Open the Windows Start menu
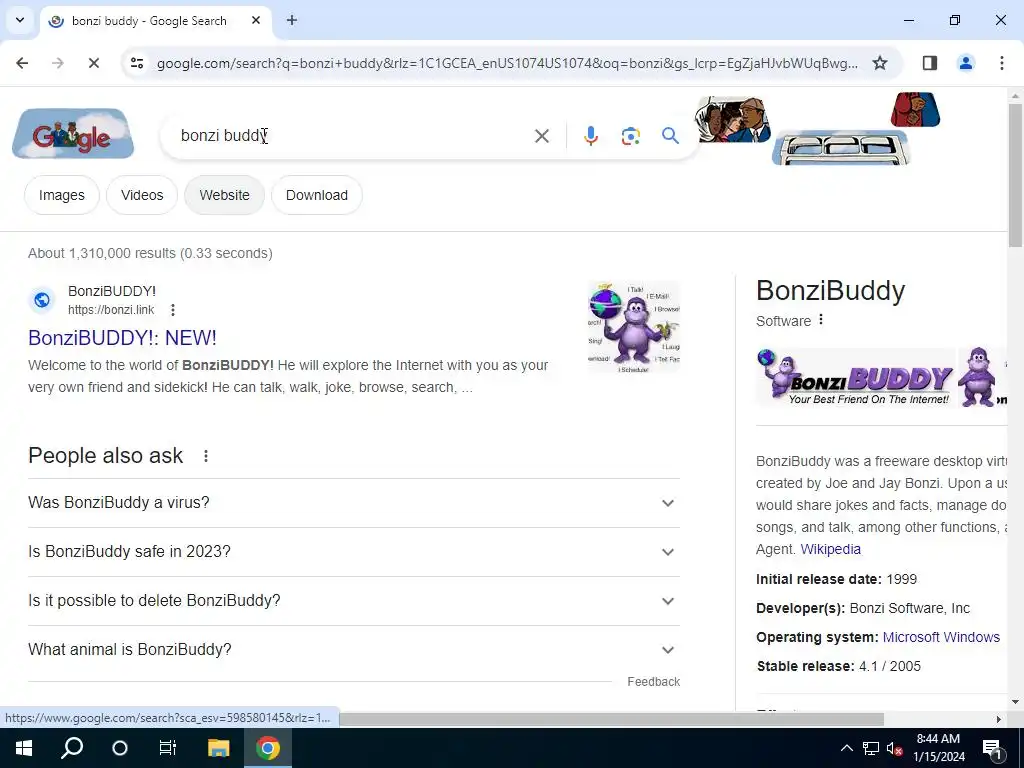The image size is (1024, 768). point(24,748)
